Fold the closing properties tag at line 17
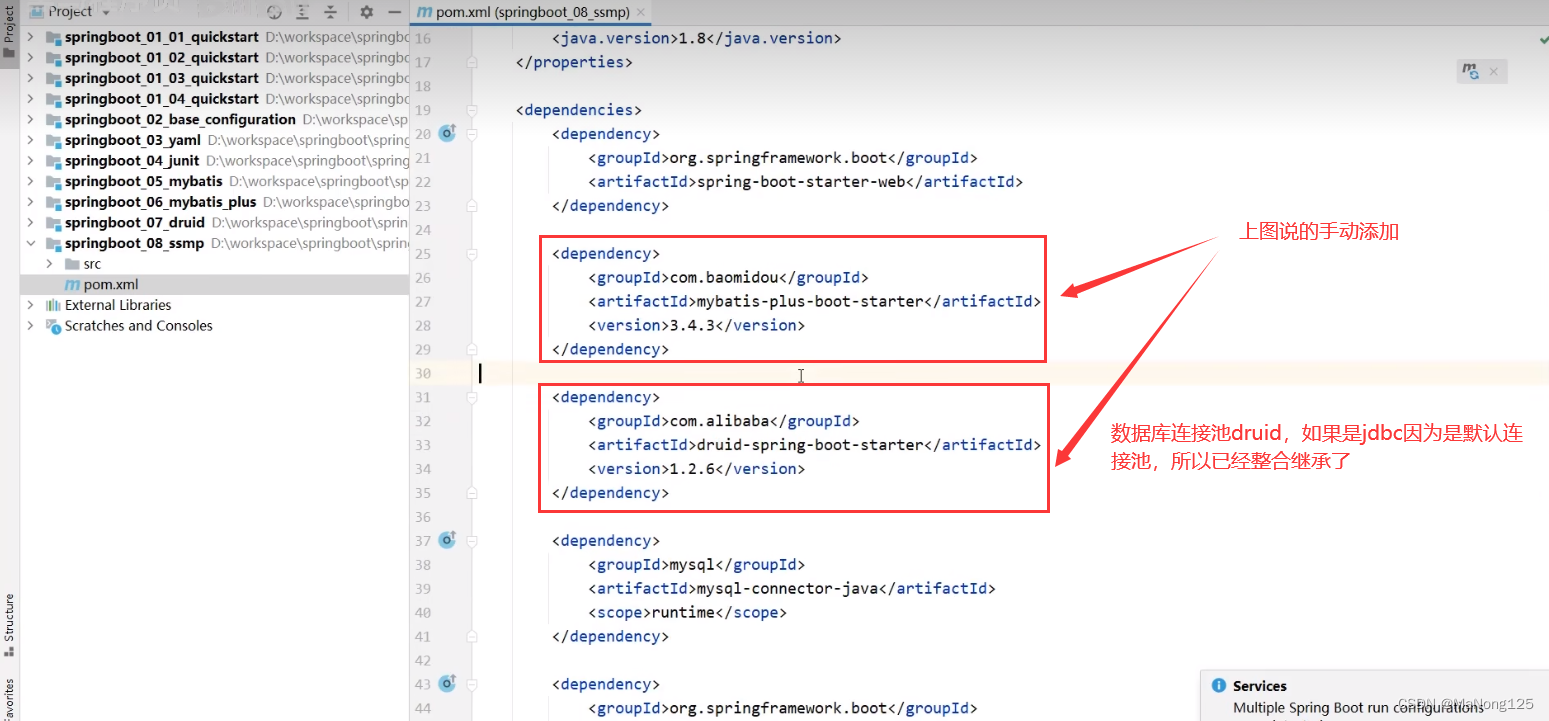Screen dimensions: 1549x721 coord(472,62)
